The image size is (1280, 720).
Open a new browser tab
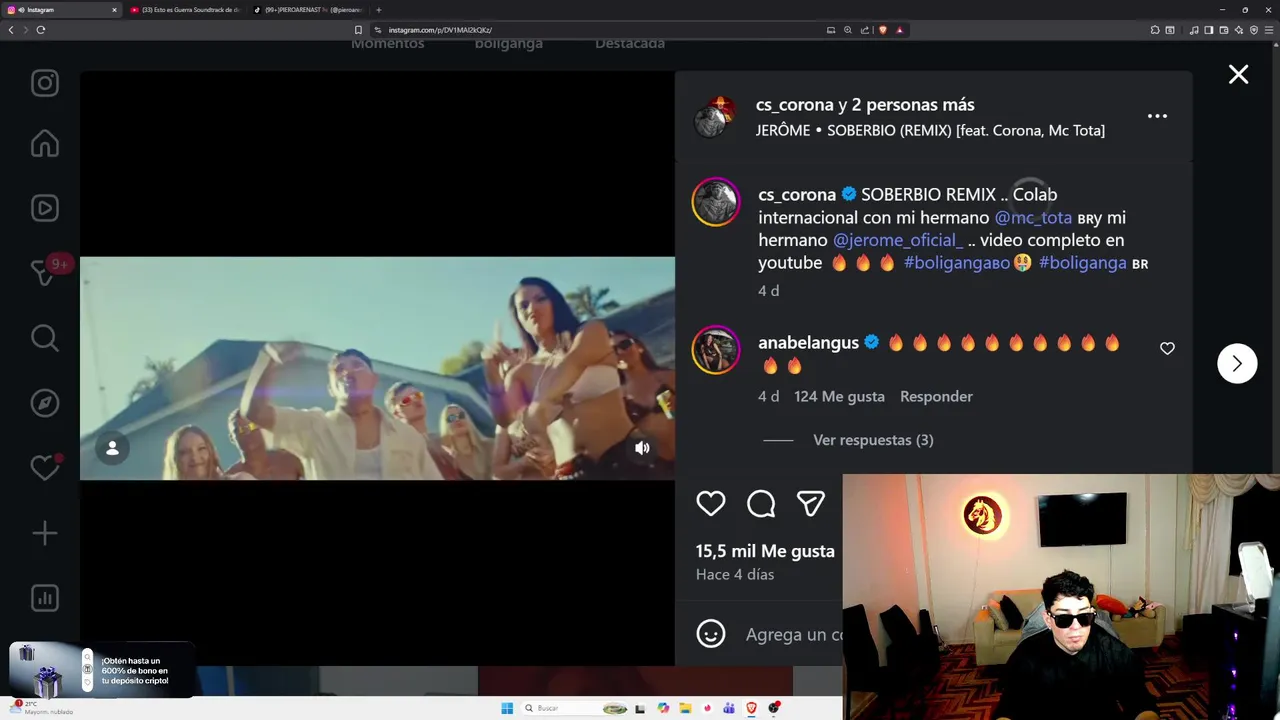click(x=378, y=10)
